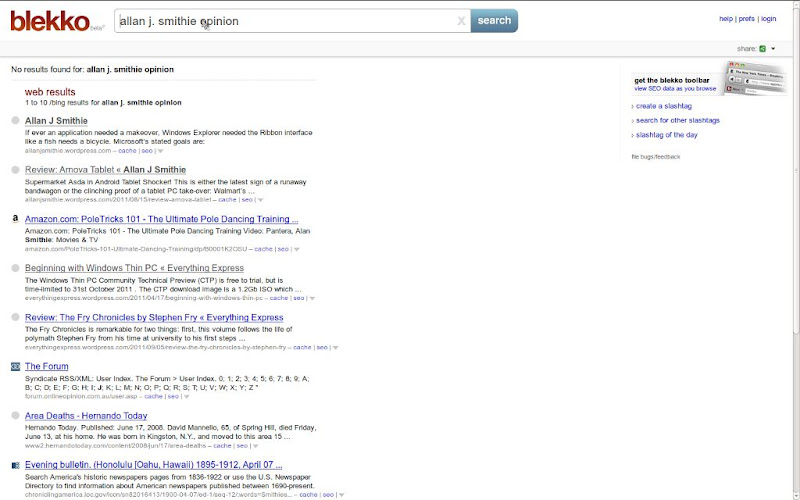Open 'Evening bulletin. (Honolulu' result title

click(x=154, y=465)
